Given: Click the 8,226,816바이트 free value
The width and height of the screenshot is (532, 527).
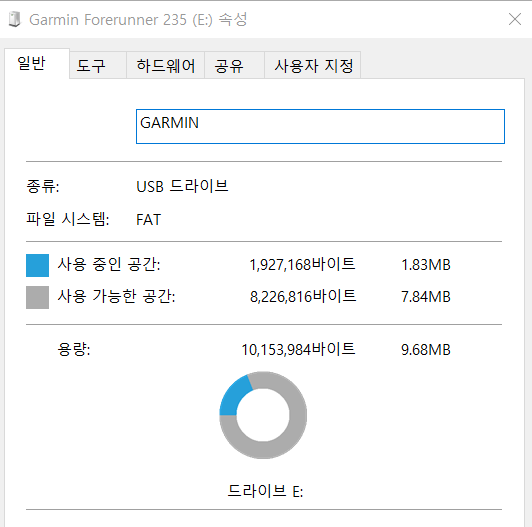Looking at the screenshot, I should click(303, 297).
